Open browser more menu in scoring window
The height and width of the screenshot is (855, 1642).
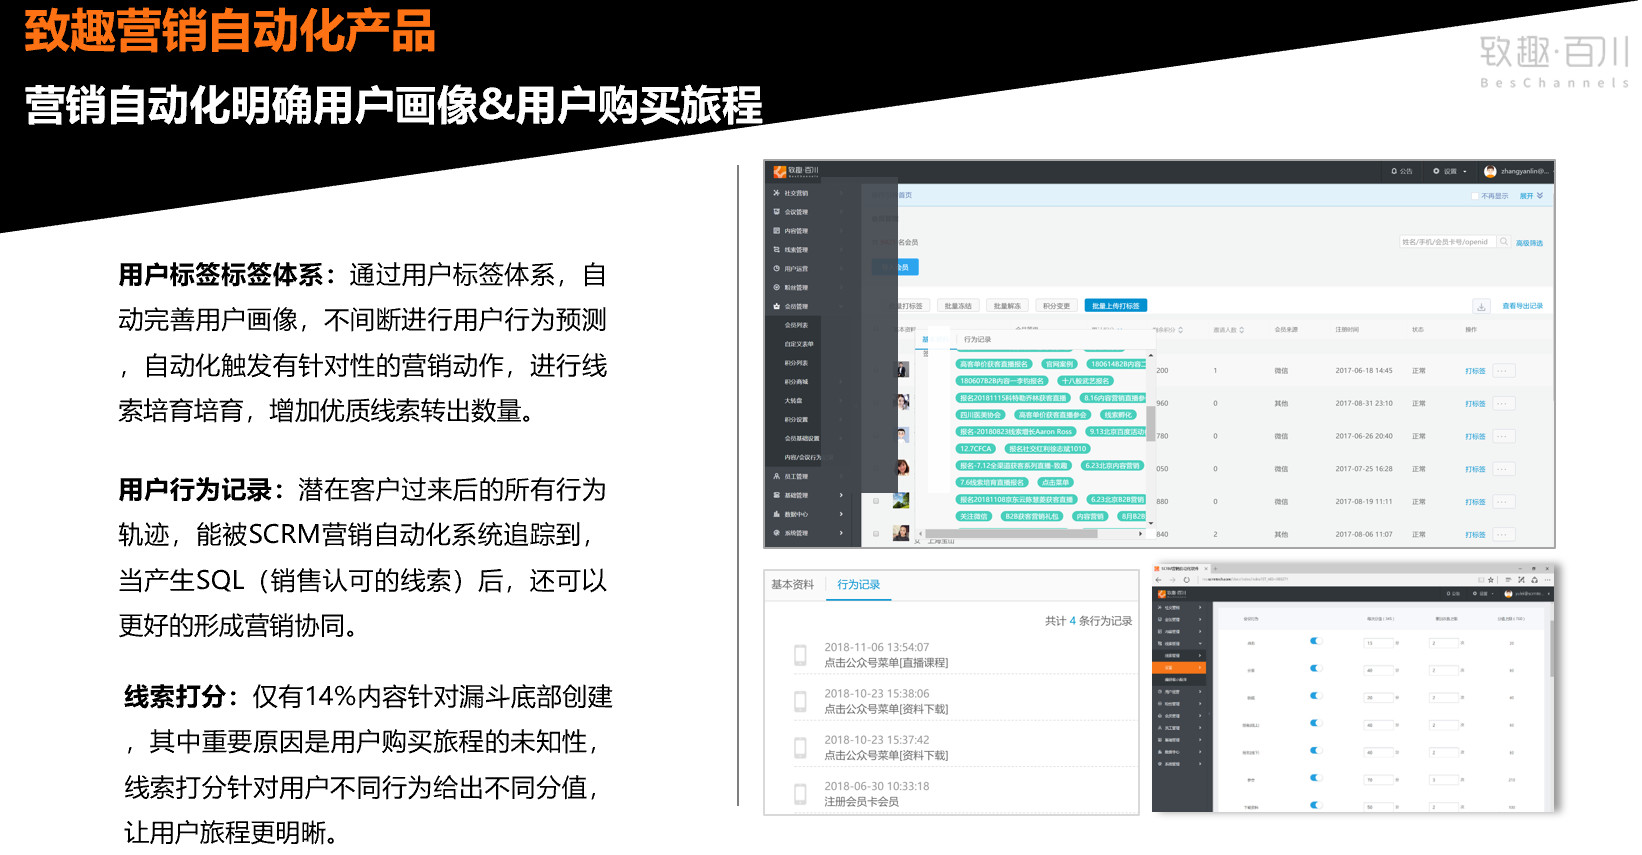tap(1548, 580)
